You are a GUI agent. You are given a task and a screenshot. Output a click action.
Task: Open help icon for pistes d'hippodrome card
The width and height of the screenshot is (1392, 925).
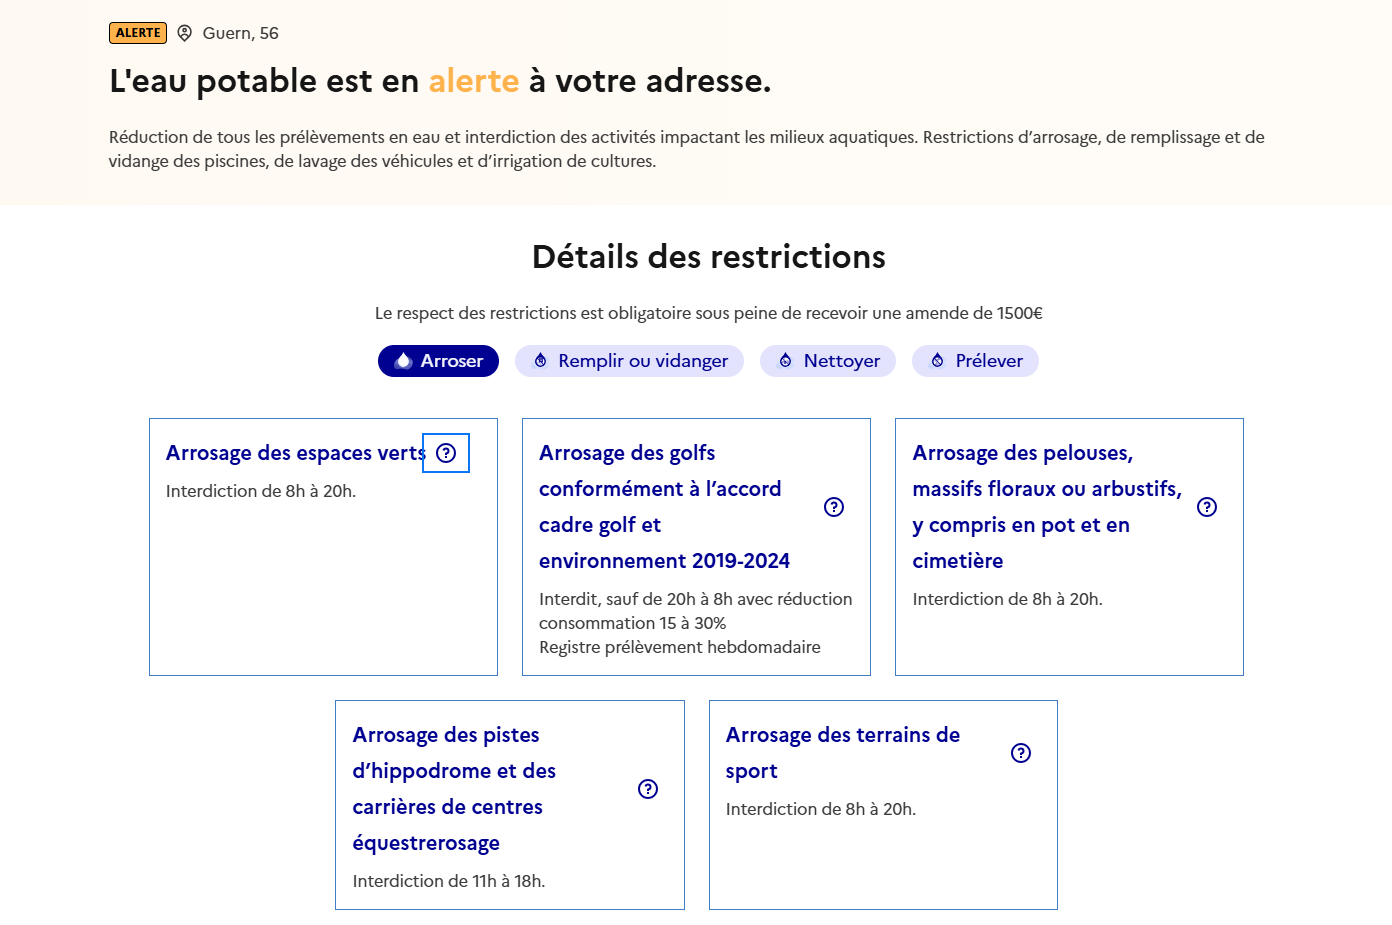click(648, 789)
